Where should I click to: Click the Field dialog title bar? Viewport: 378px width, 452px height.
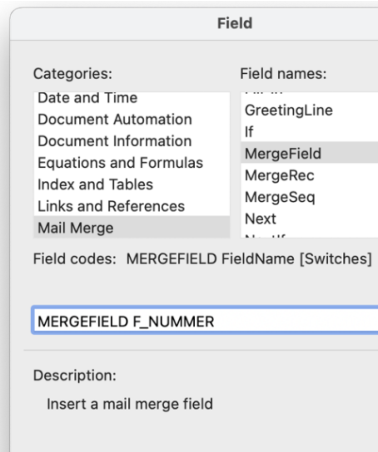point(194,23)
